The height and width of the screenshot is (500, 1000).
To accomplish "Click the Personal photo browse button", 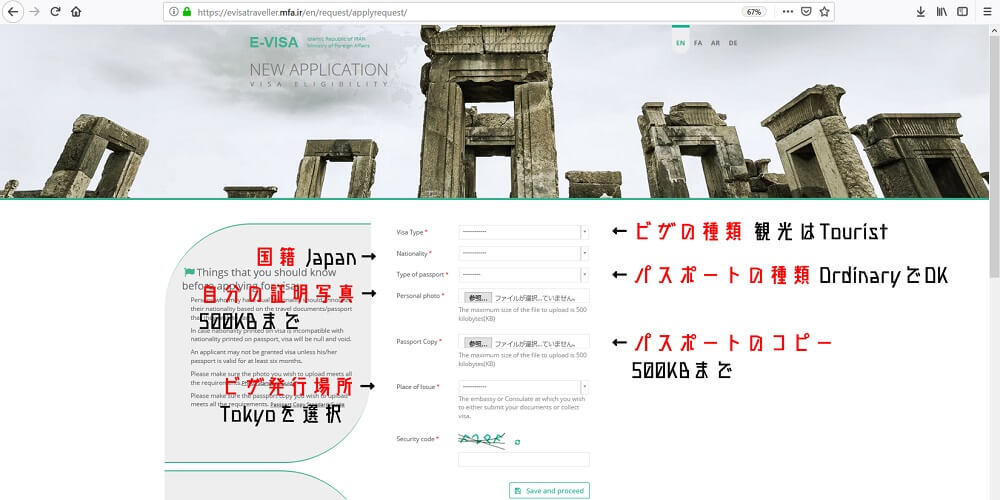I will (x=478, y=298).
